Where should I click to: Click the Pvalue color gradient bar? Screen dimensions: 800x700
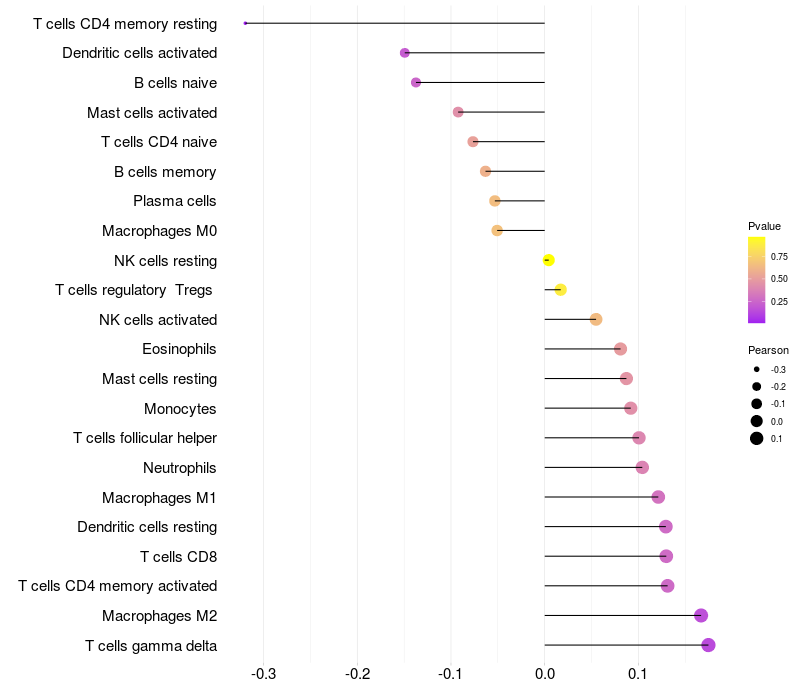point(757,280)
